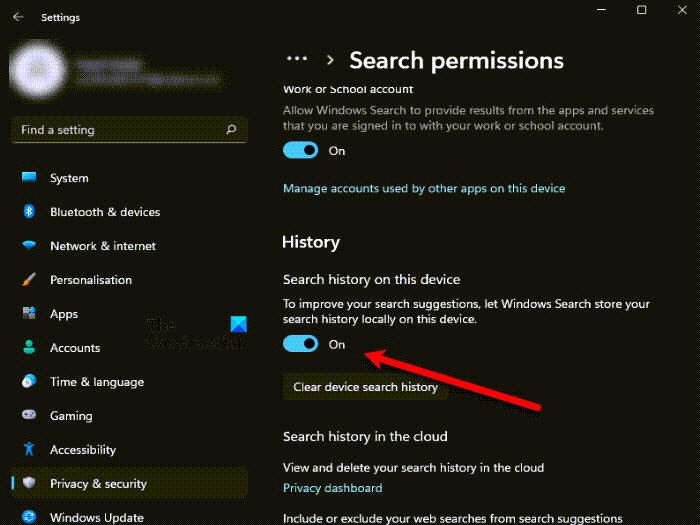Viewport: 700px width, 525px height.
Task: Click the System monitor icon
Action: pos(29,177)
